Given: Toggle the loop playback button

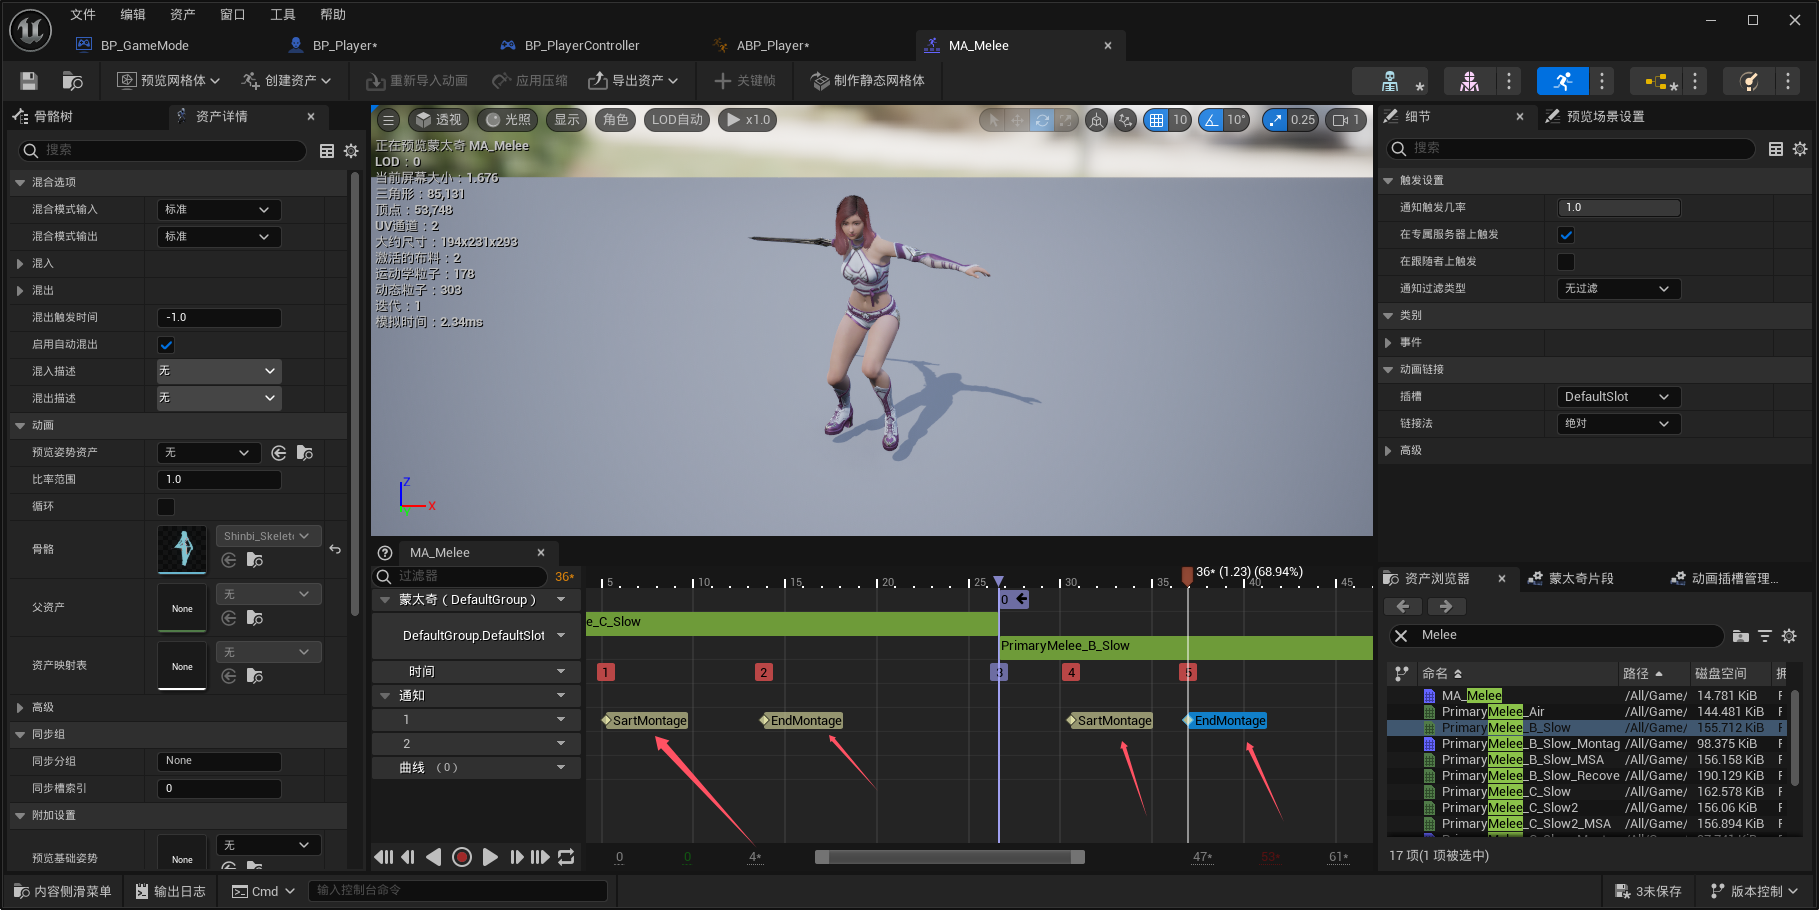Looking at the screenshot, I should [x=566, y=857].
